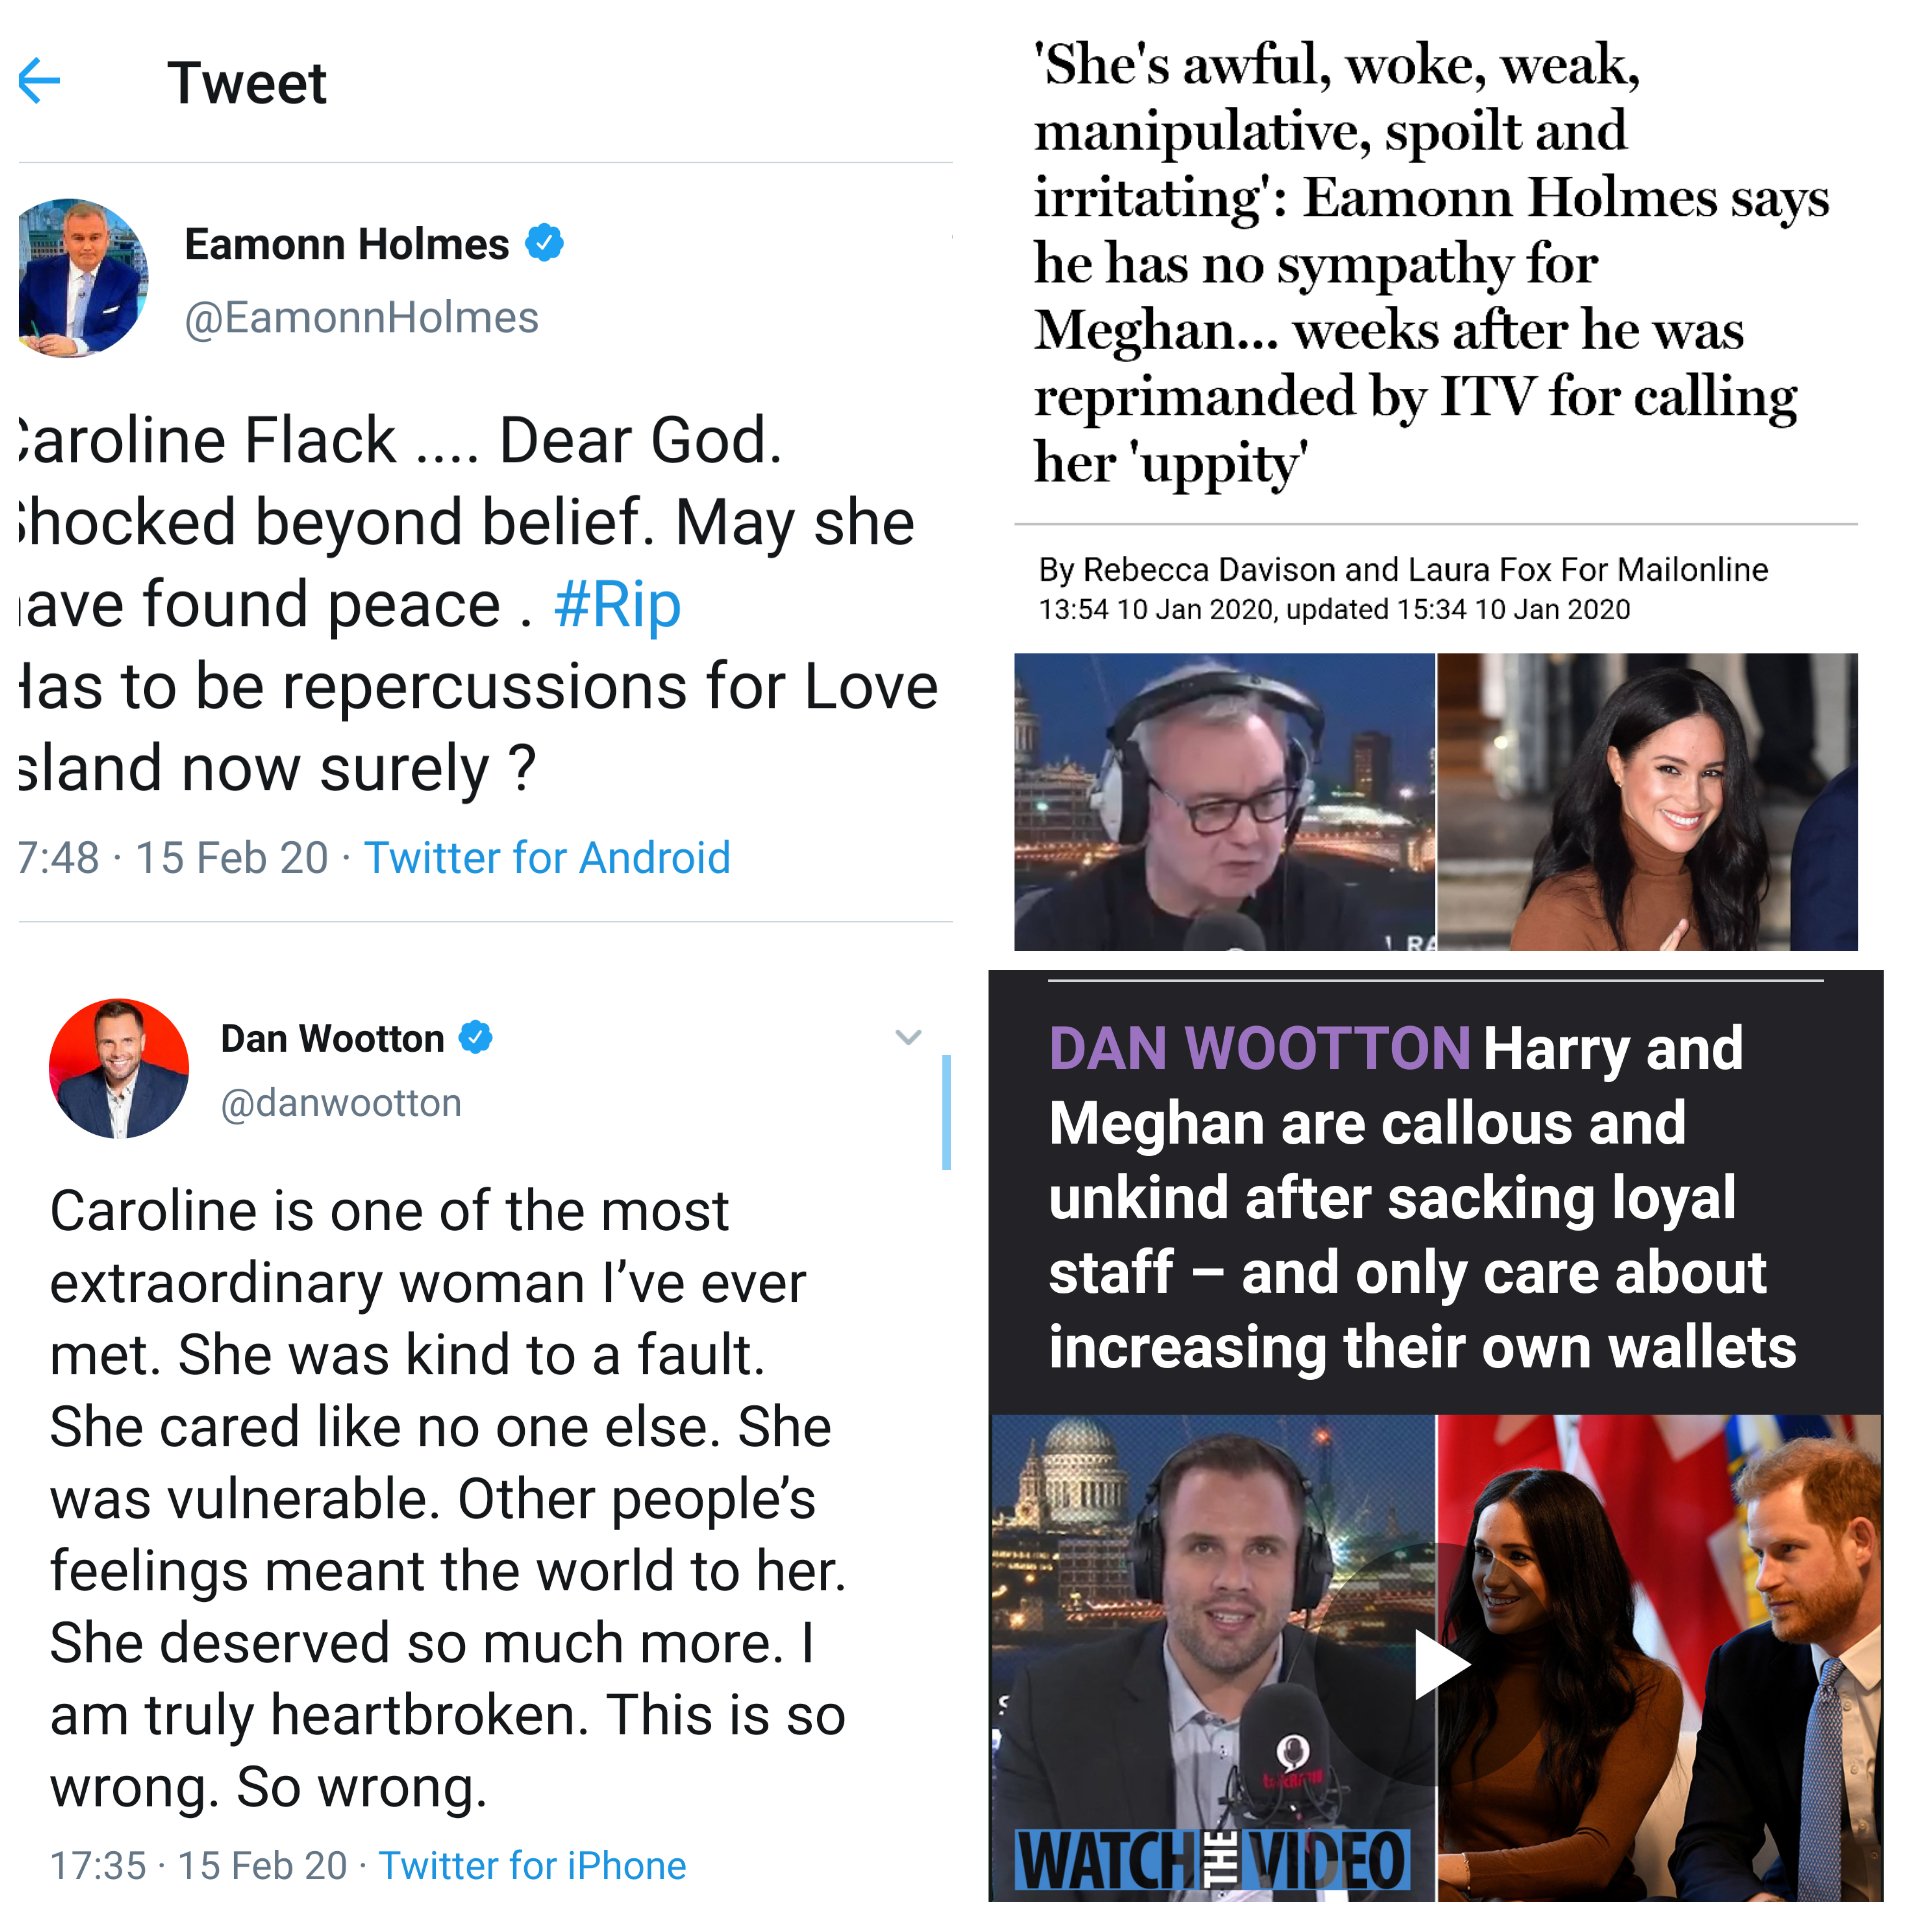Image resolution: width=1920 pixels, height=1920 pixels.
Task: Open the Mailonline headline about Meghan
Action: point(1431,263)
